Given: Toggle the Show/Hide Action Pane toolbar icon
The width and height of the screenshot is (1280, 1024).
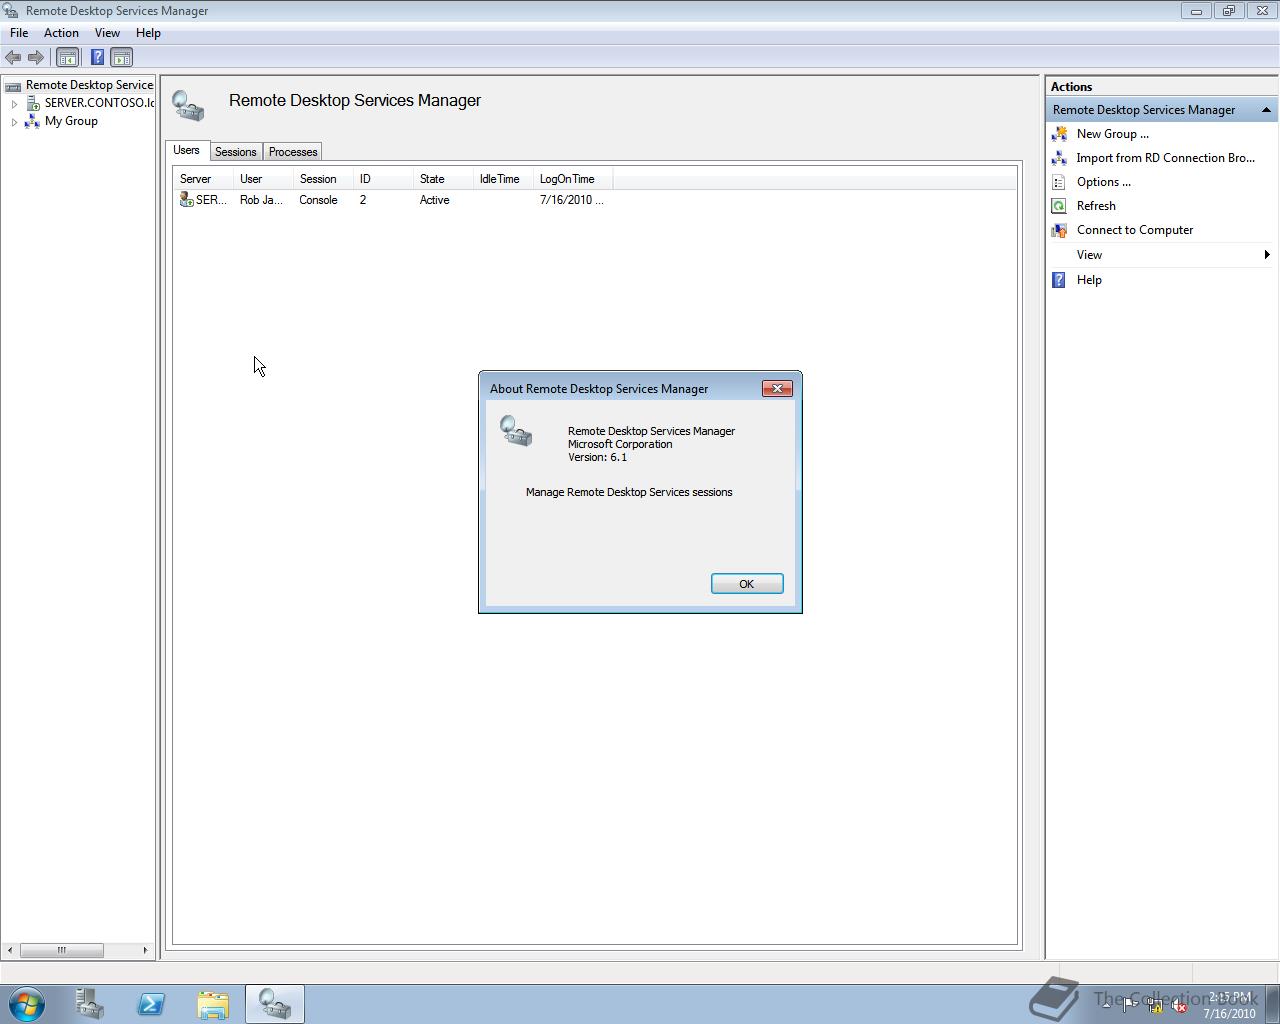Looking at the screenshot, I should pyautogui.click(x=121, y=58).
